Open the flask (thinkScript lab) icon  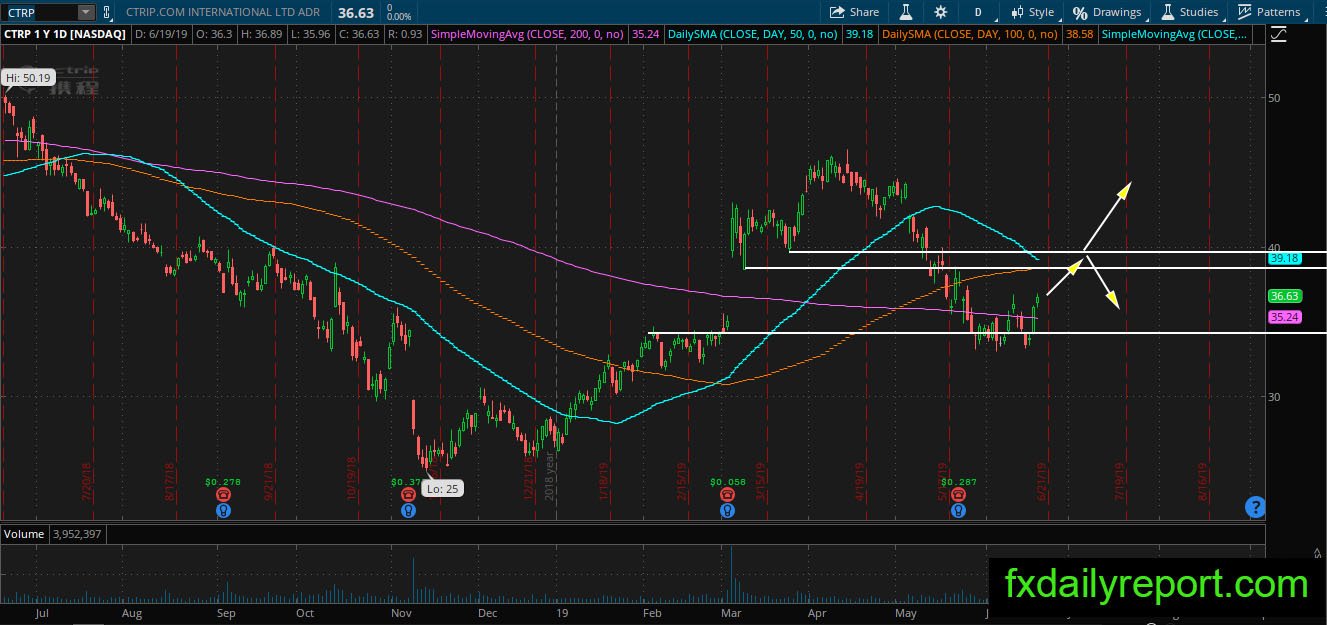coord(906,12)
